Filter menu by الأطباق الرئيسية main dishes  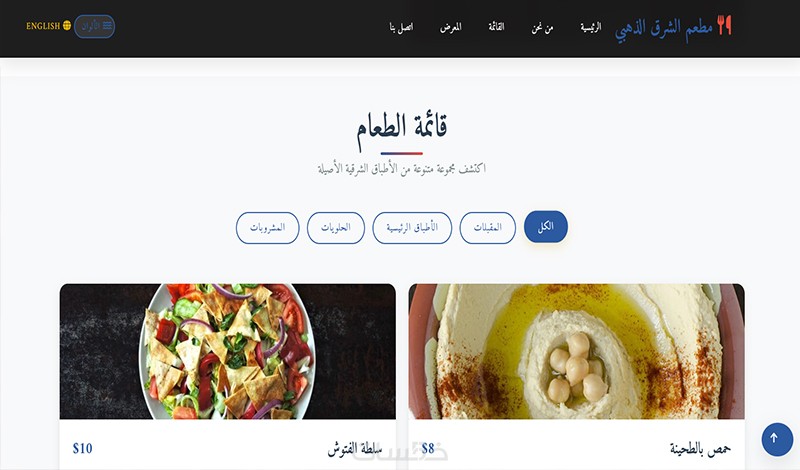(412, 228)
